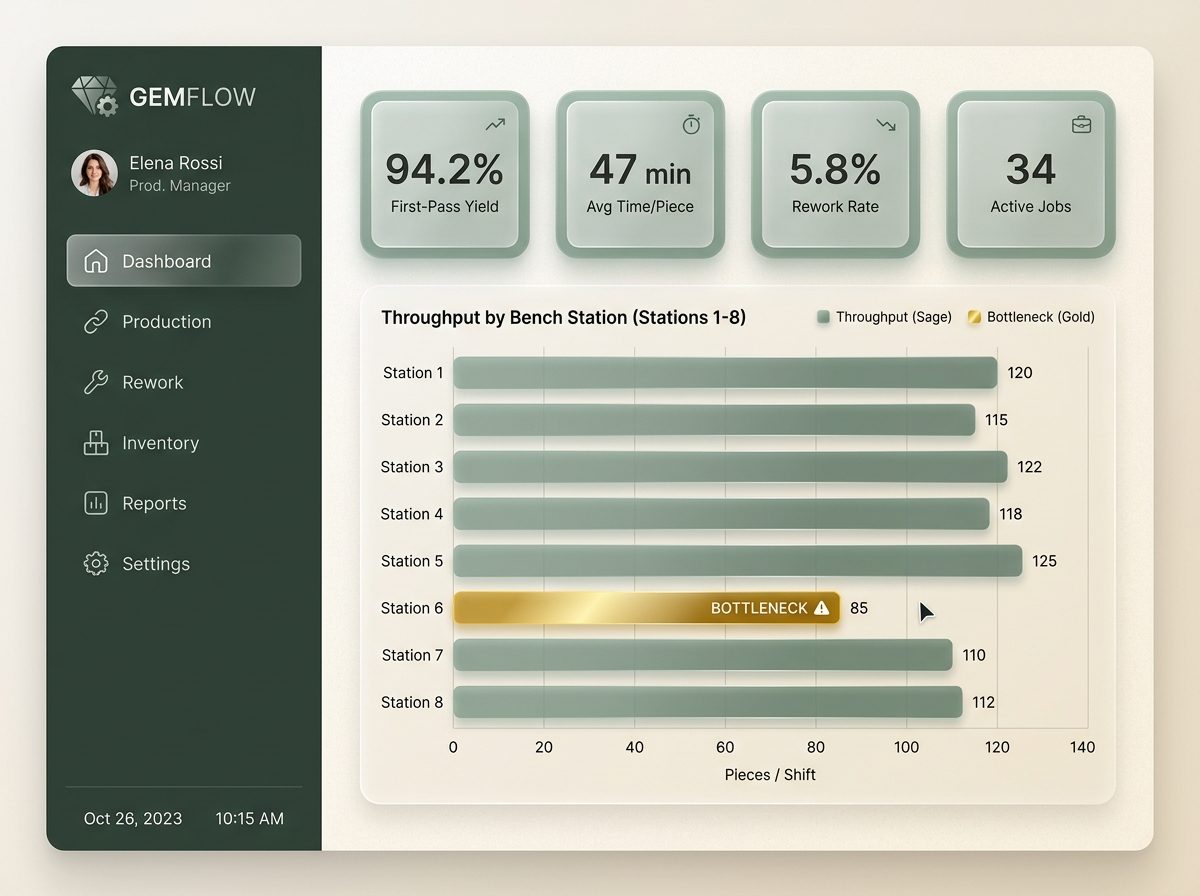Select the Station 8 throughput bar
The width and height of the screenshot is (1200, 896).
[x=708, y=702]
